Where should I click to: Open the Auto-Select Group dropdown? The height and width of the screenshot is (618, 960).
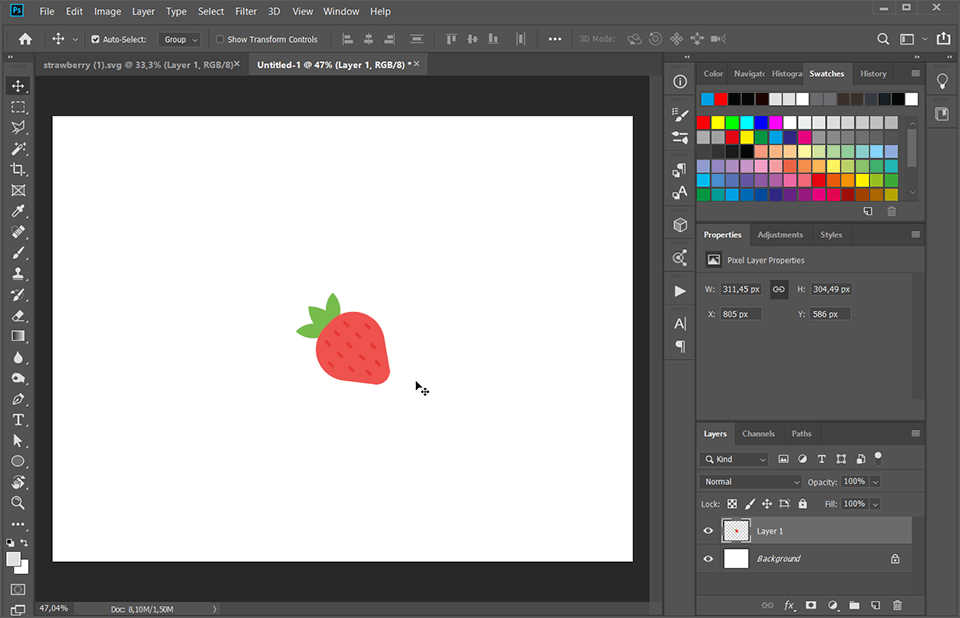tap(179, 39)
